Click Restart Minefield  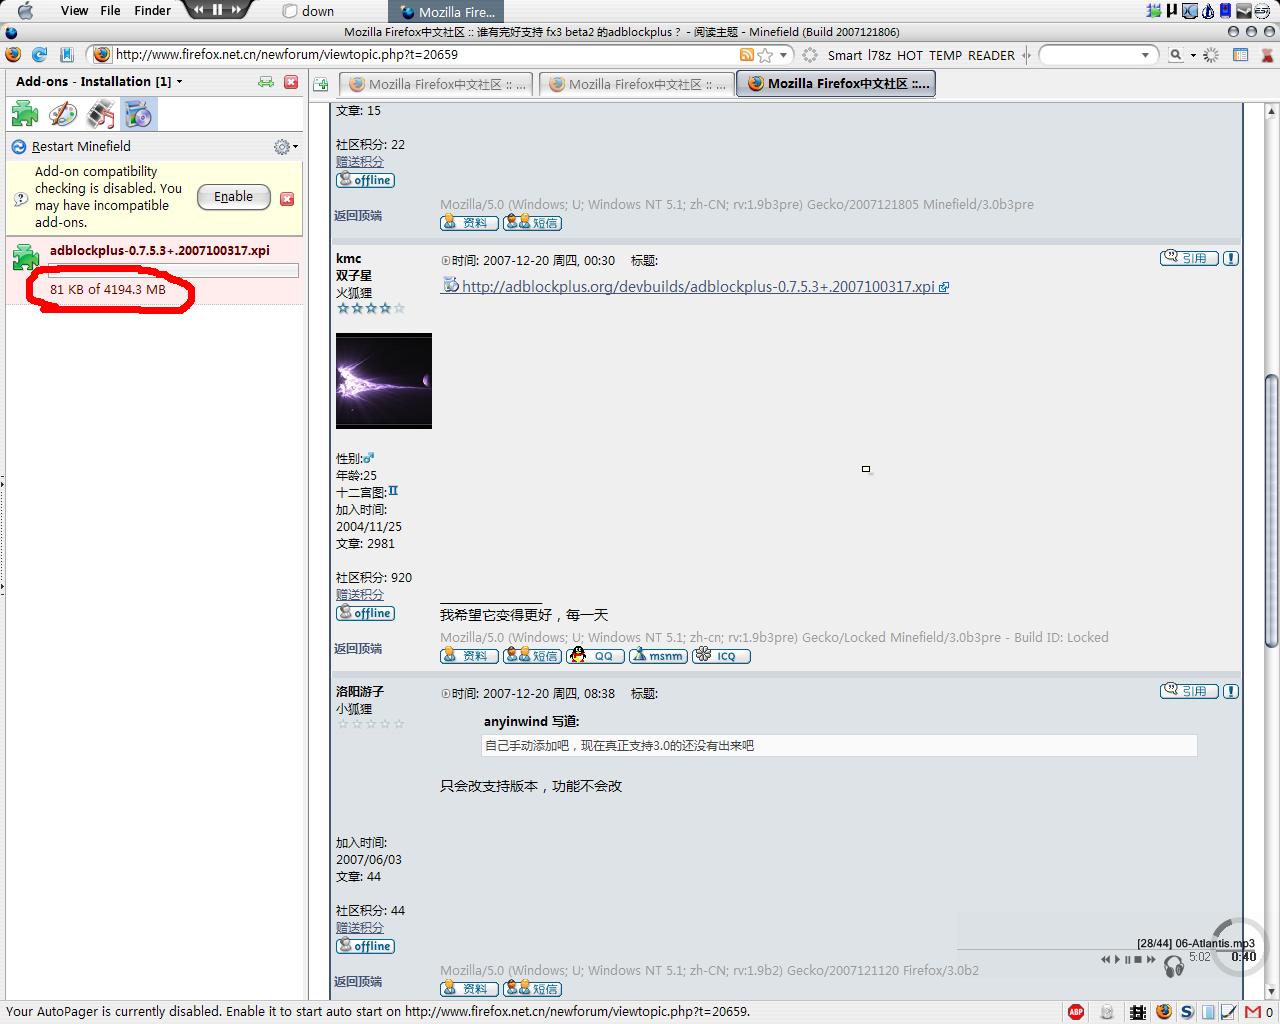click(x=81, y=147)
